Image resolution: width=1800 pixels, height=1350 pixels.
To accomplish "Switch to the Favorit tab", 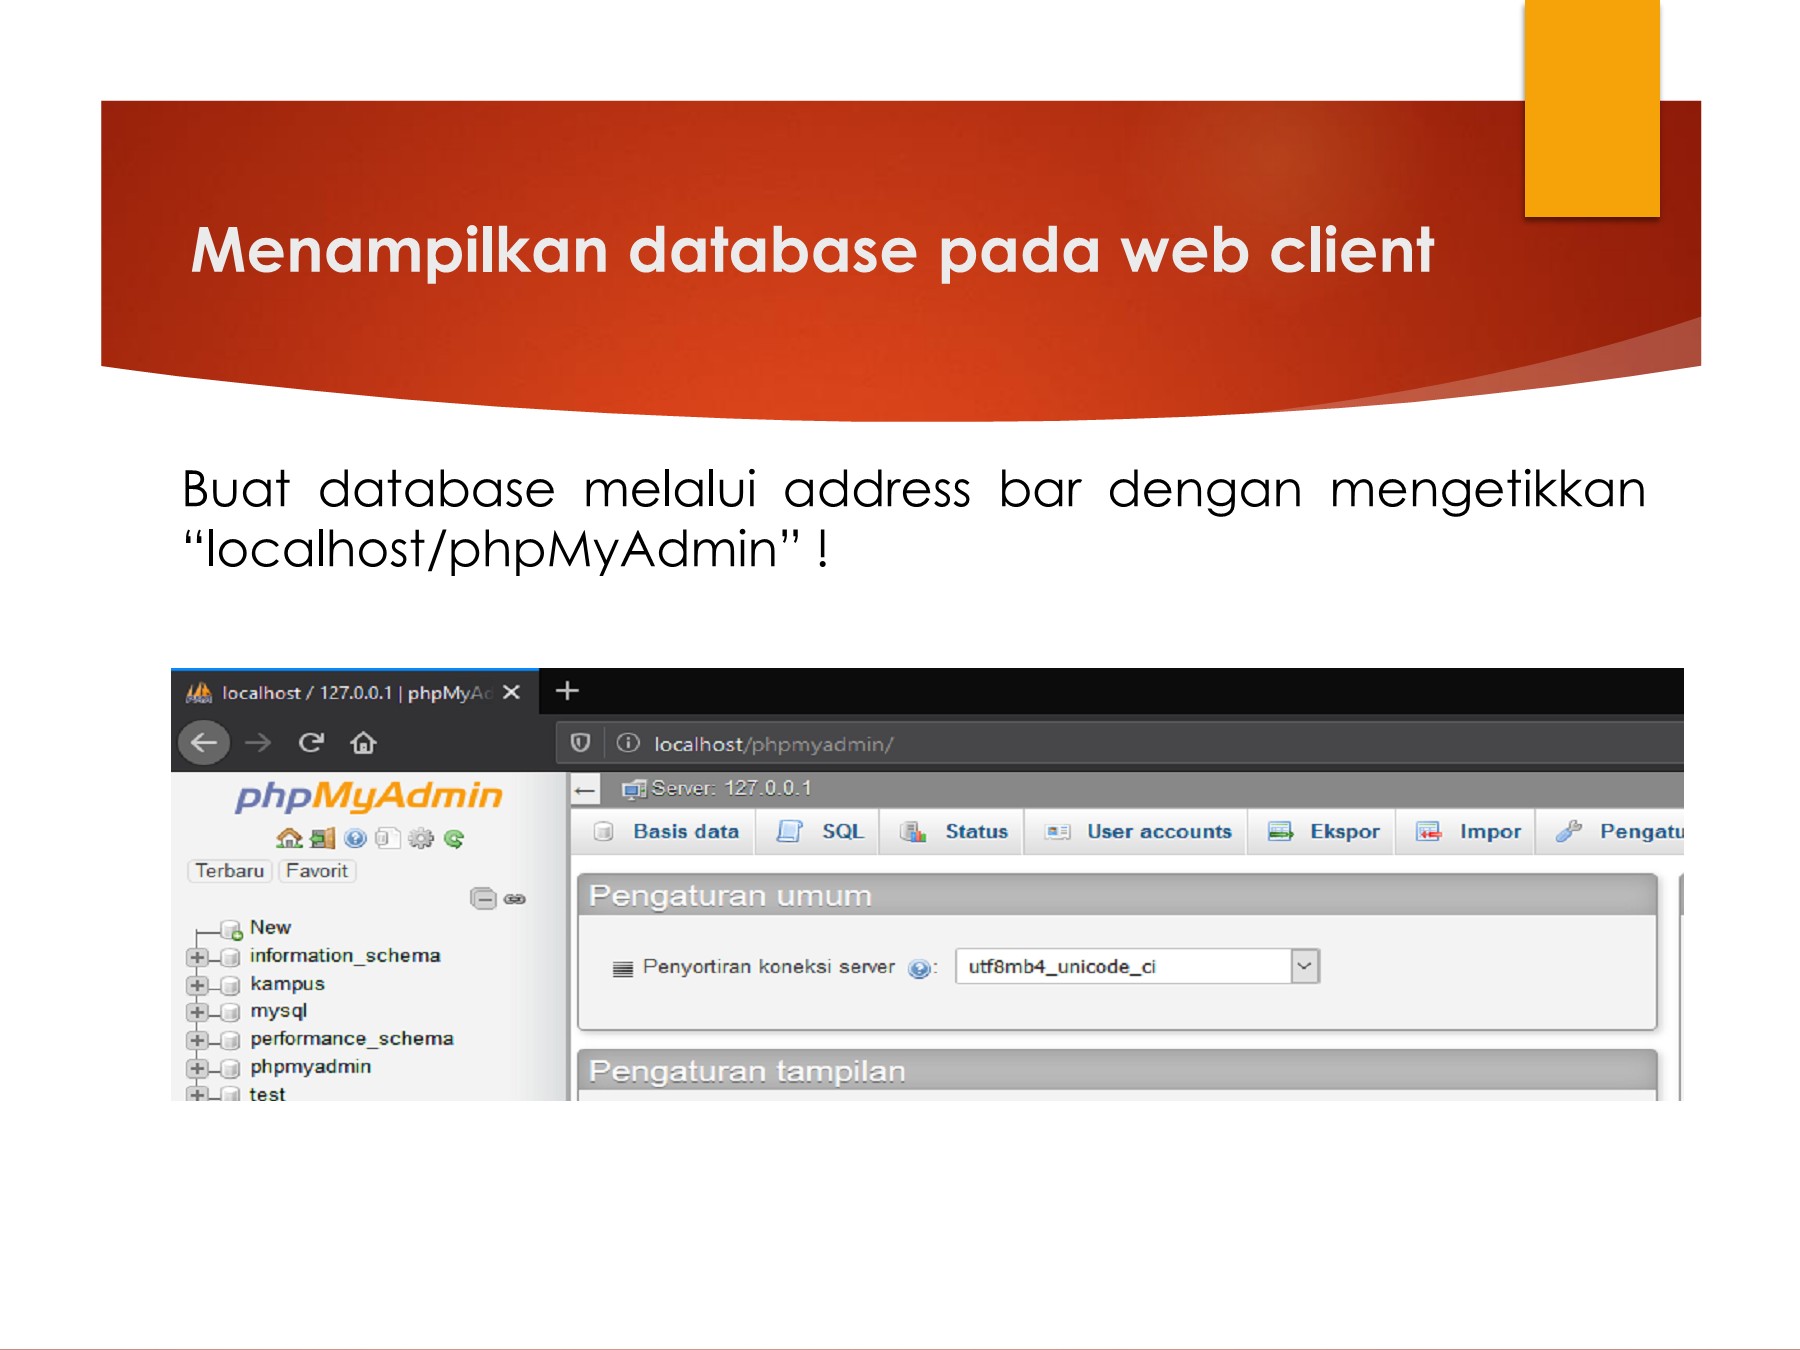I will click(x=317, y=871).
